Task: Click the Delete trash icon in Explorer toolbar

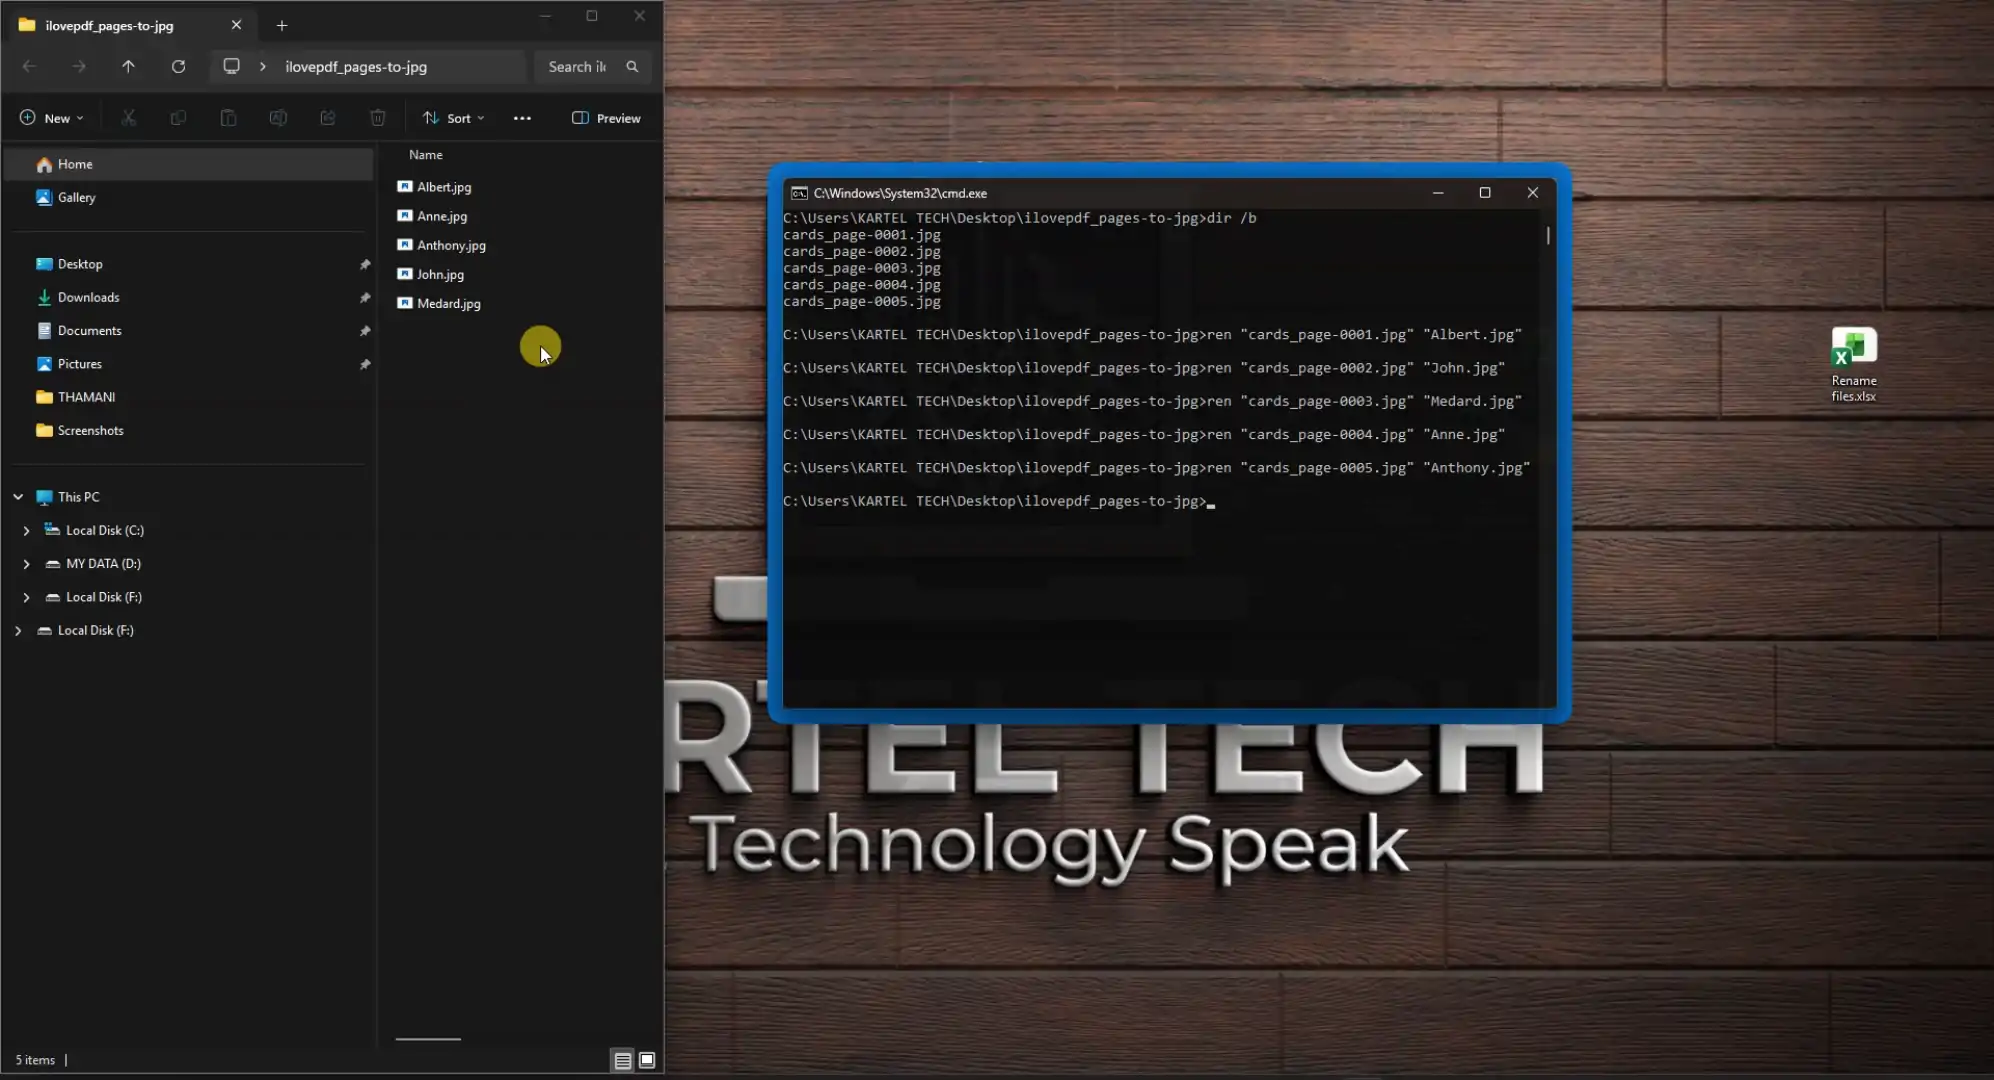Action: click(x=378, y=118)
